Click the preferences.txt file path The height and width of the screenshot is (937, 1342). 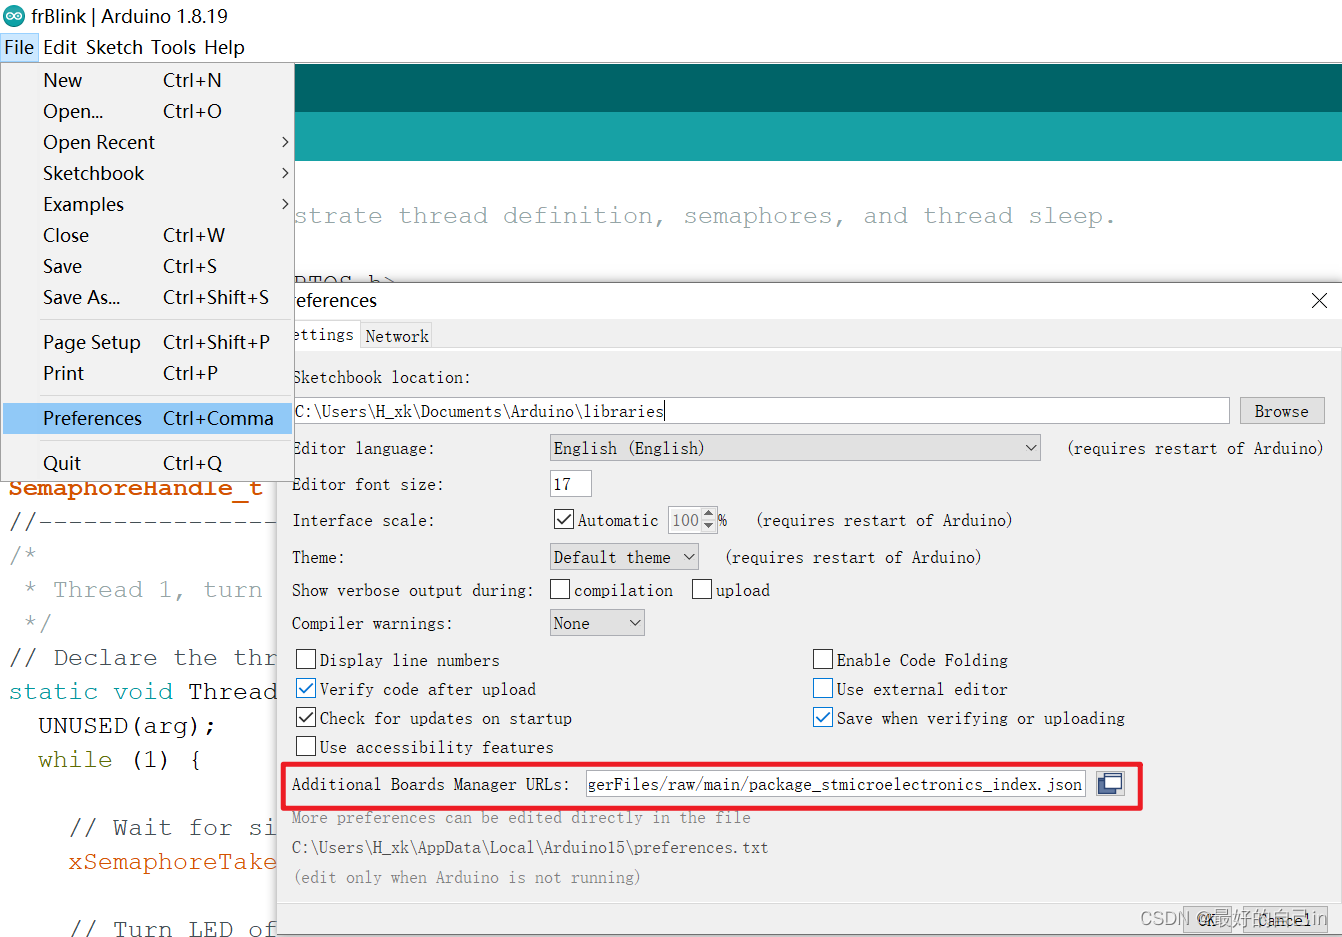530,847
